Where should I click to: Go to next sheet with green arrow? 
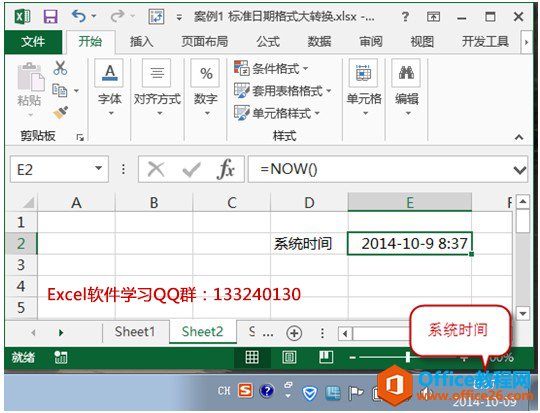(61, 332)
